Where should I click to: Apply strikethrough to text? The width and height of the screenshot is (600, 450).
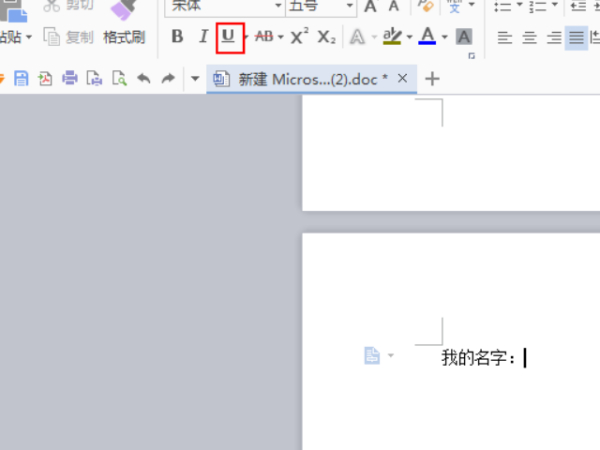(264, 37)
